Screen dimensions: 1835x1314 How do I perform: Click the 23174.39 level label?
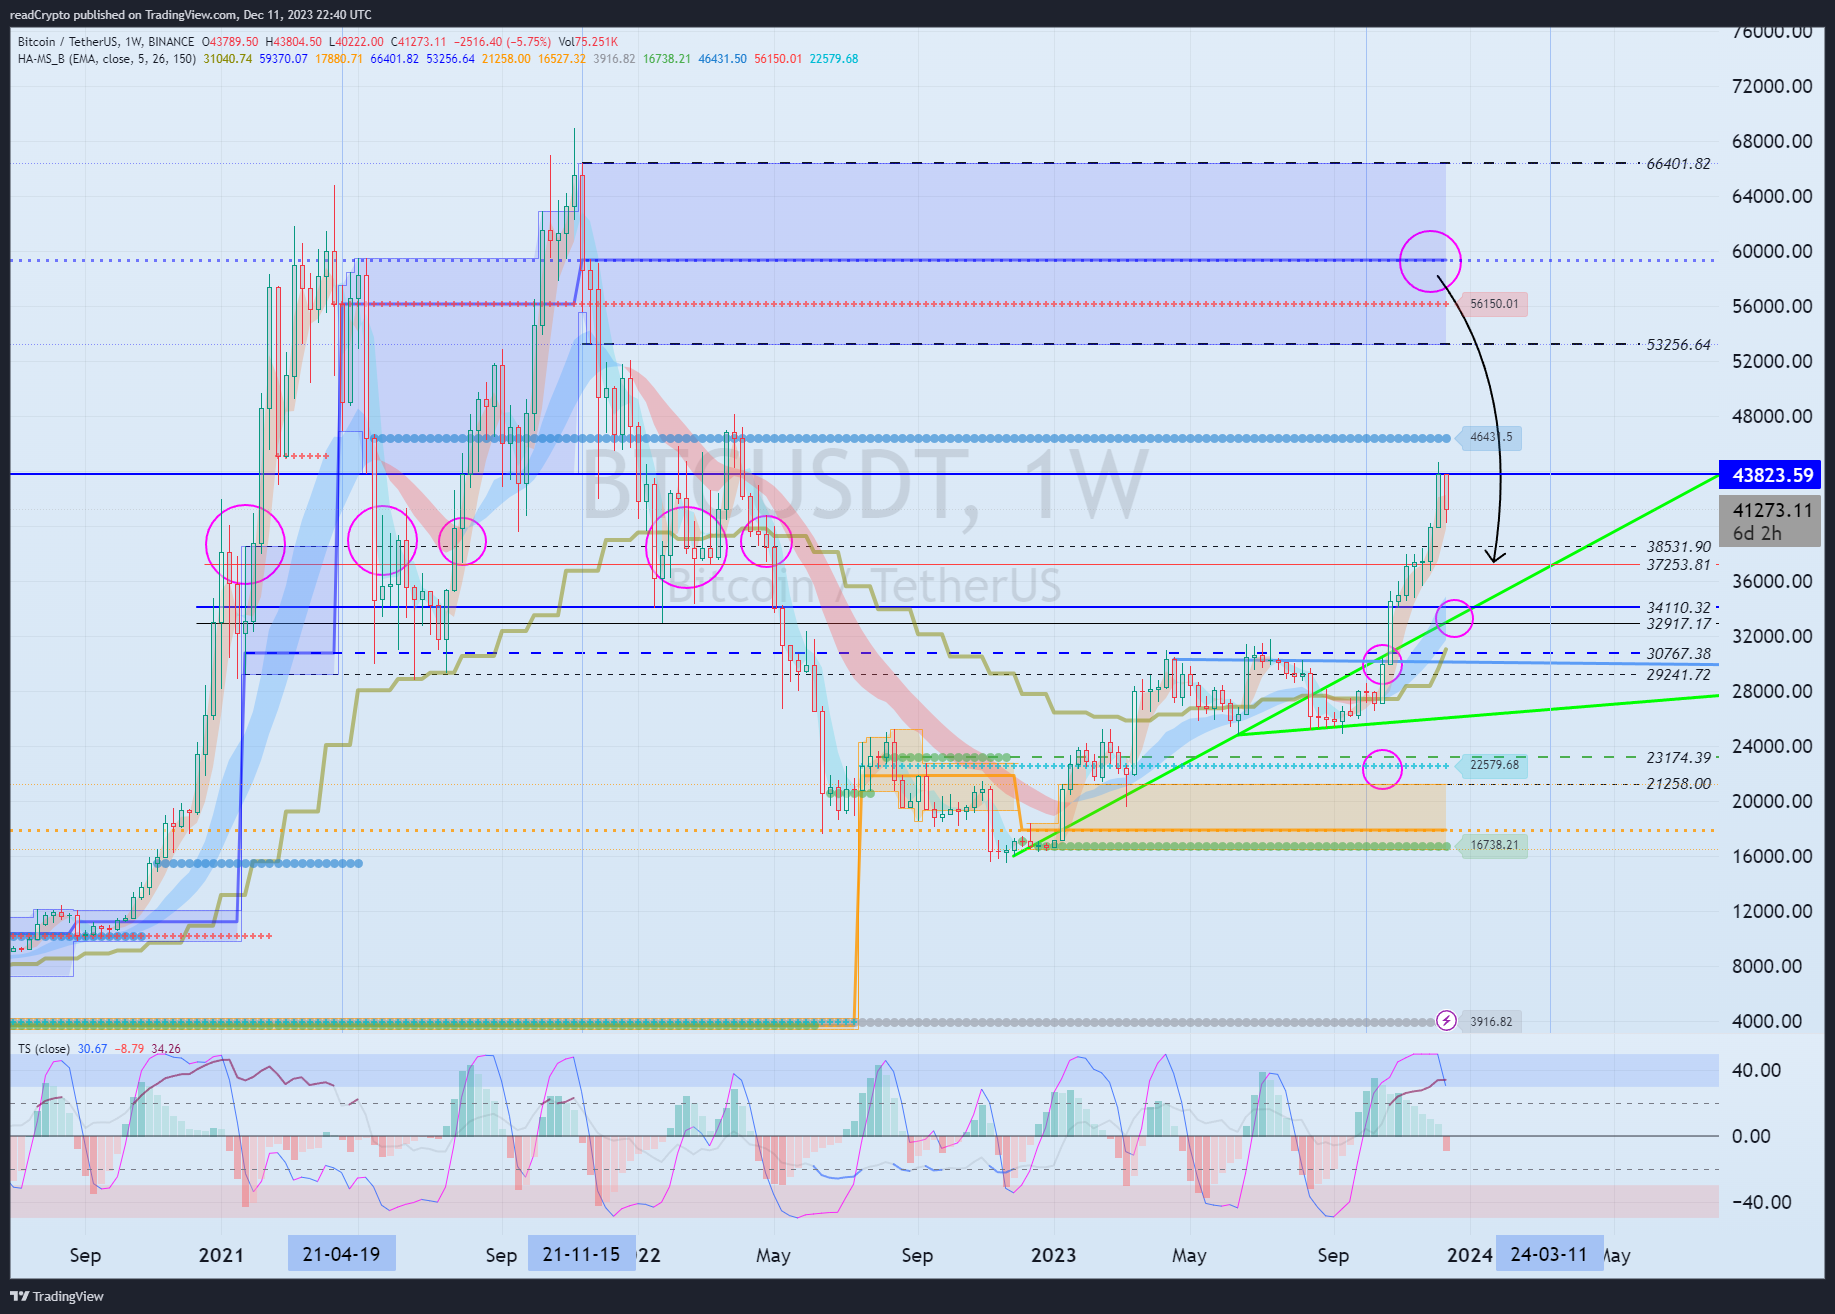click(1679, 758)
